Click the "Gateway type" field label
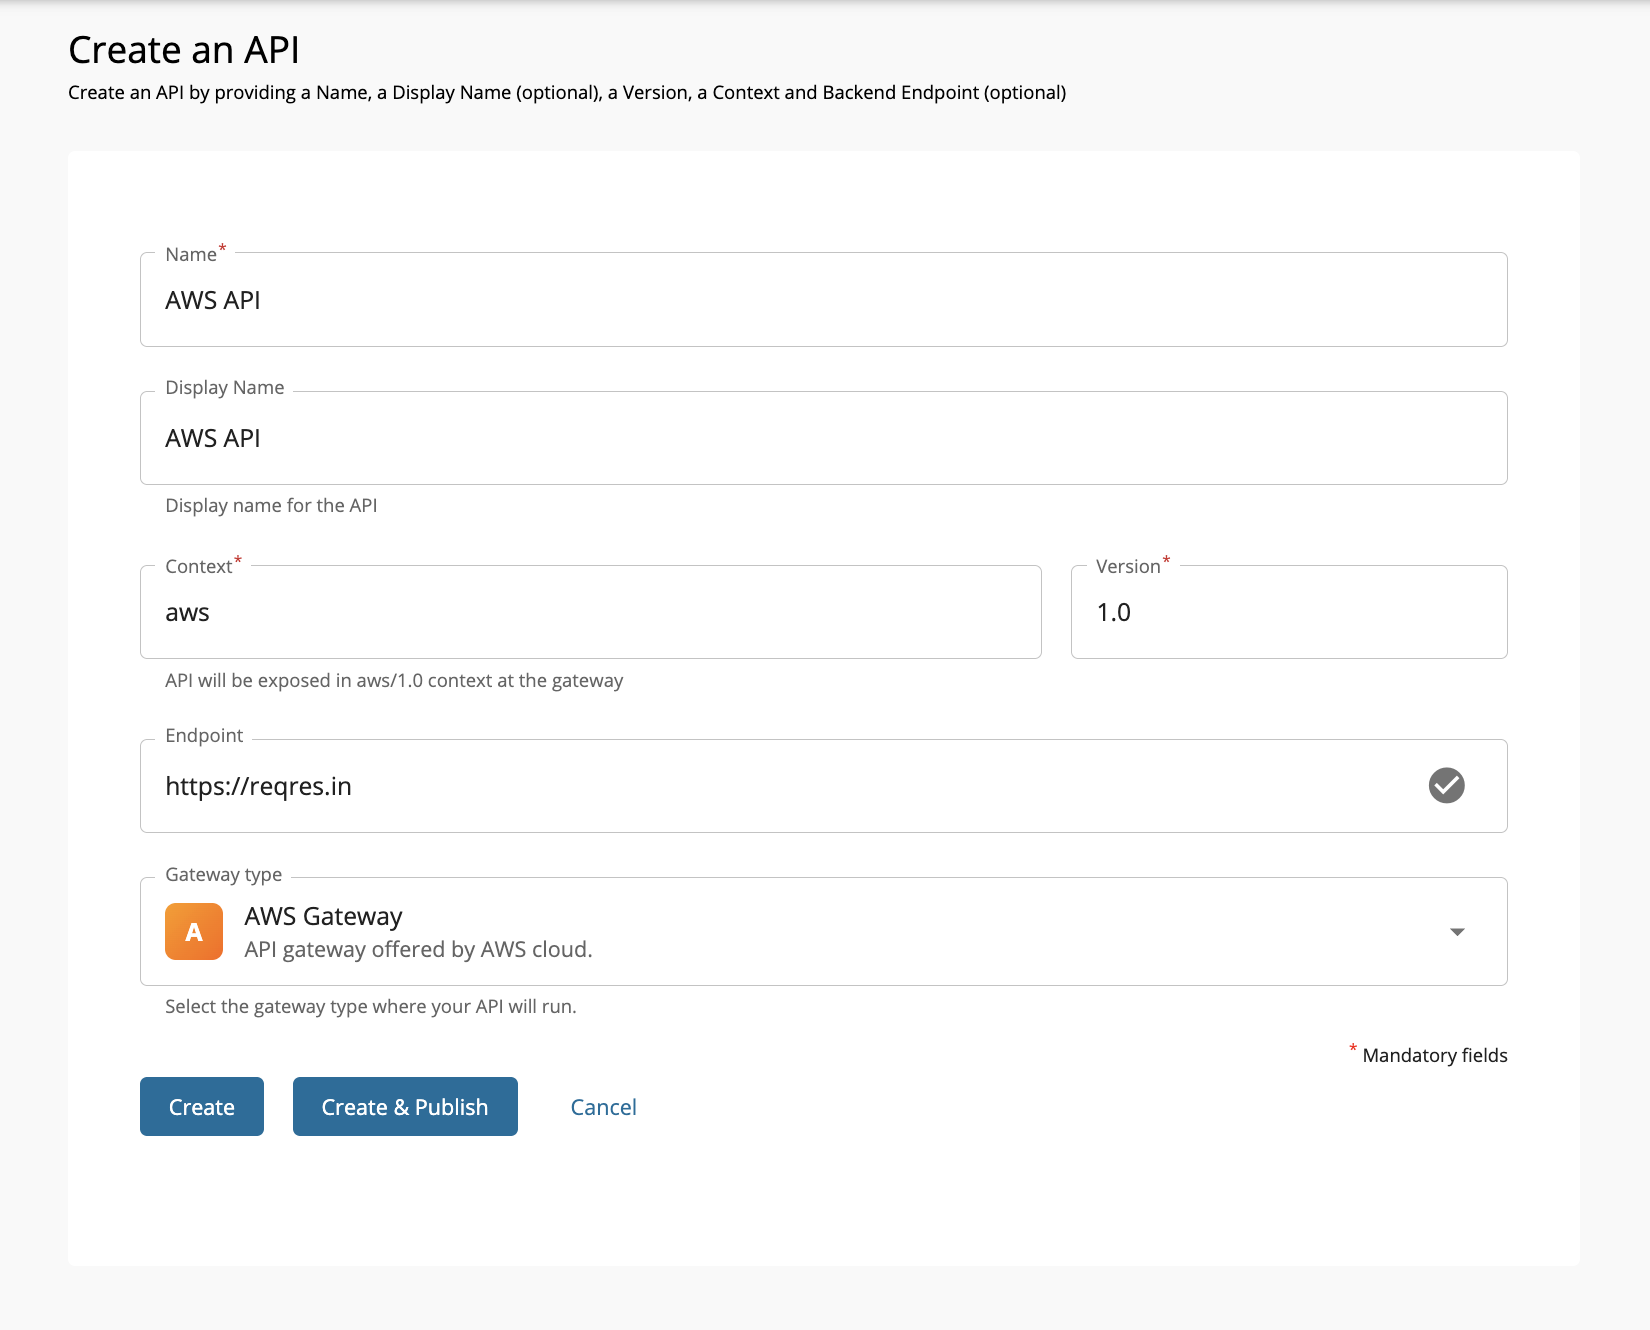 tap(224, 875)
